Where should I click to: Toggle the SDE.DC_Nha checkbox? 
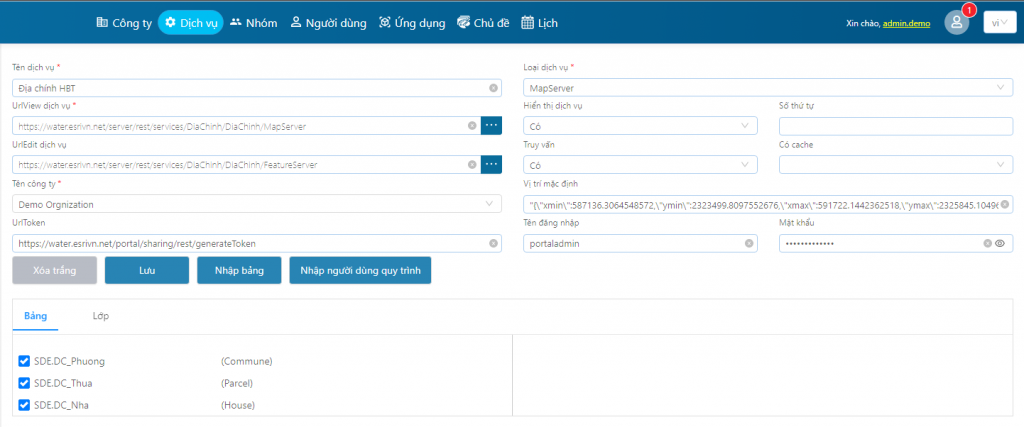click(25, 405)
